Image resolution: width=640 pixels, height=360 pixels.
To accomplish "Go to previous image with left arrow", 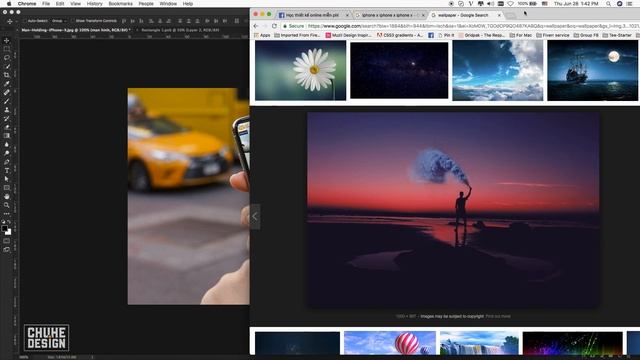I will [255, 217].
